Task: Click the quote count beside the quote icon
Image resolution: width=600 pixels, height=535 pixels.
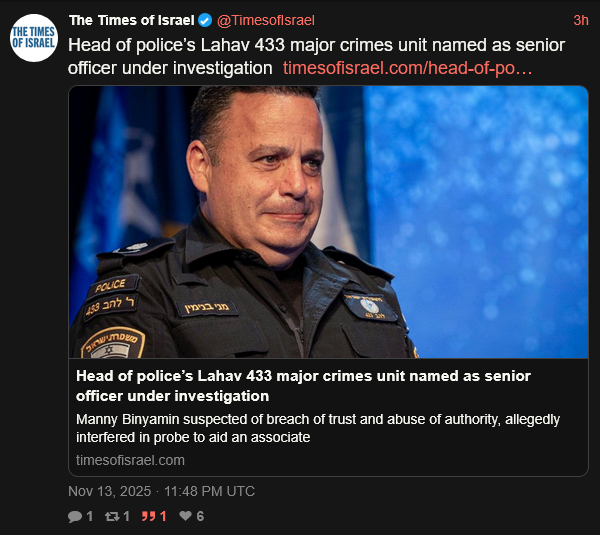Action: [x=163, y=516]
